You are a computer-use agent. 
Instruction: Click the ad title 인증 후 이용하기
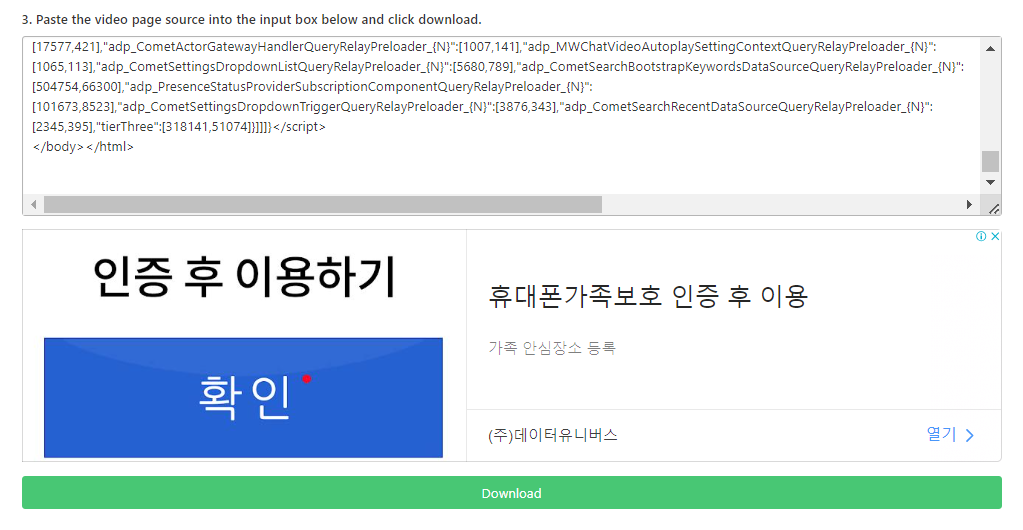[245, 277]
